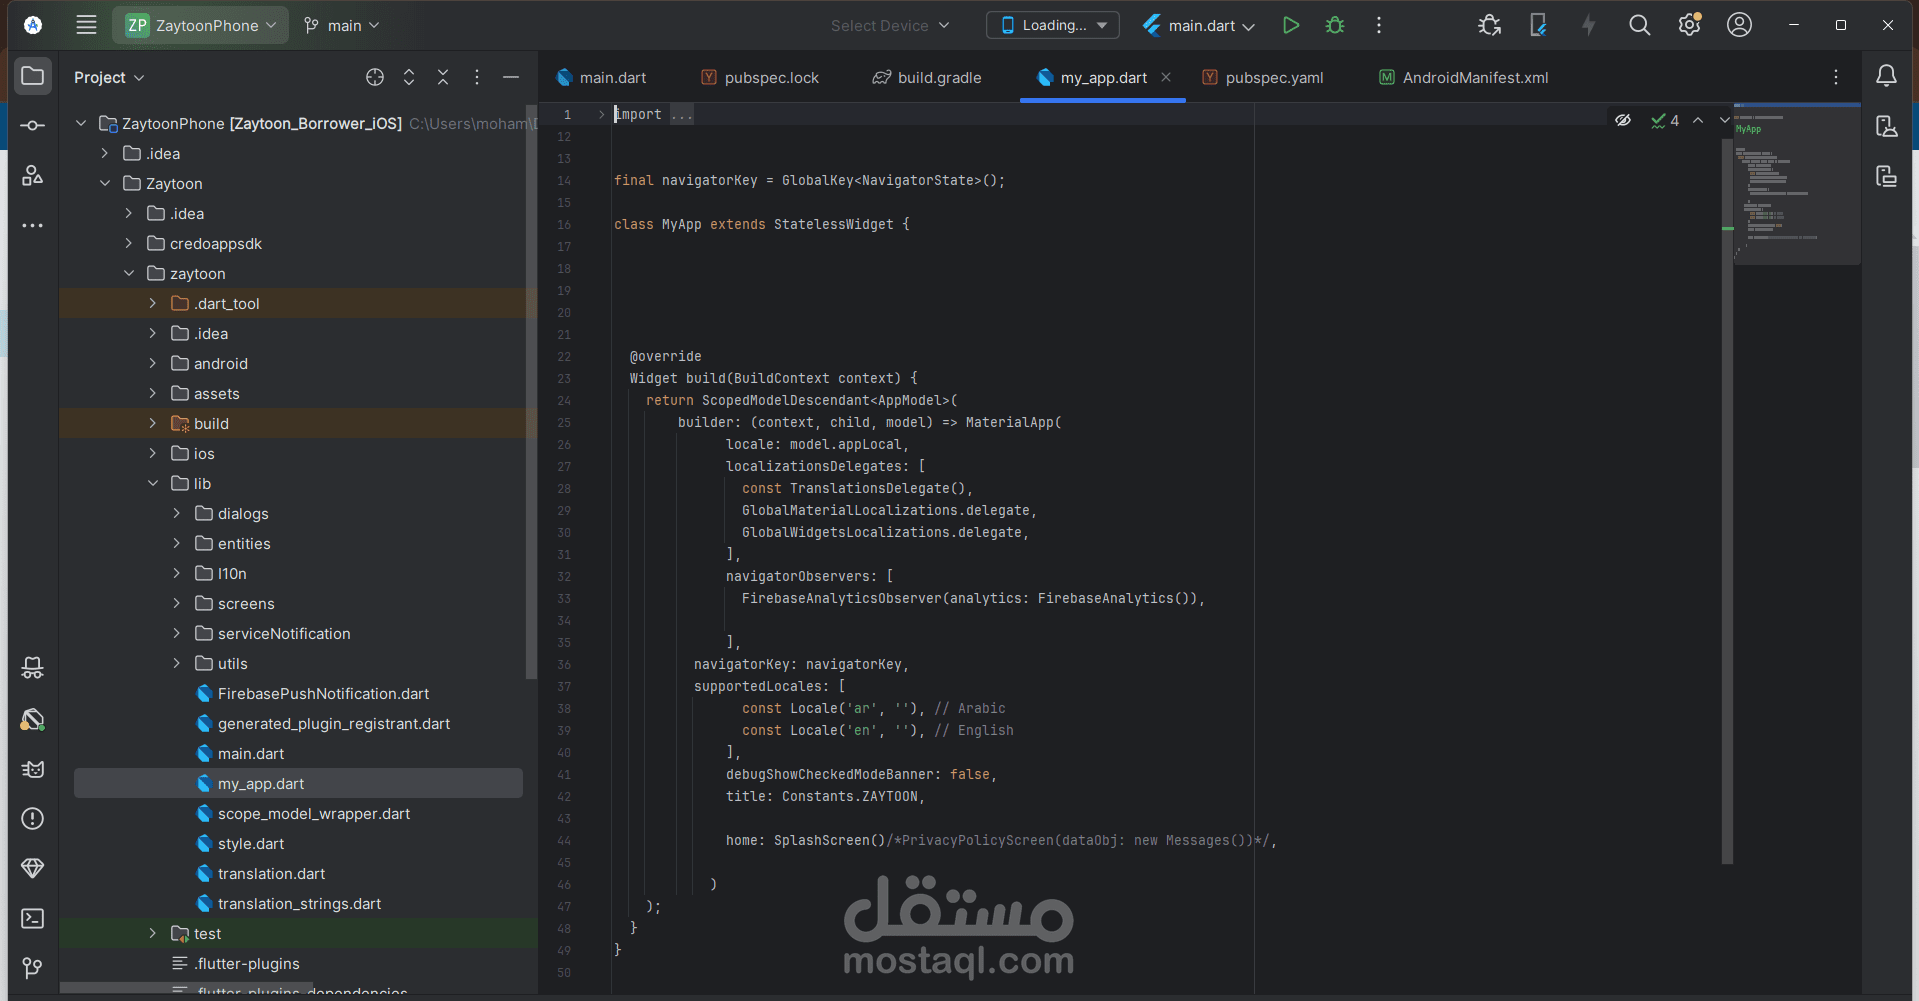
Task: Switch to the pubspec.lock tab
Action: click(x=760, y=77)
